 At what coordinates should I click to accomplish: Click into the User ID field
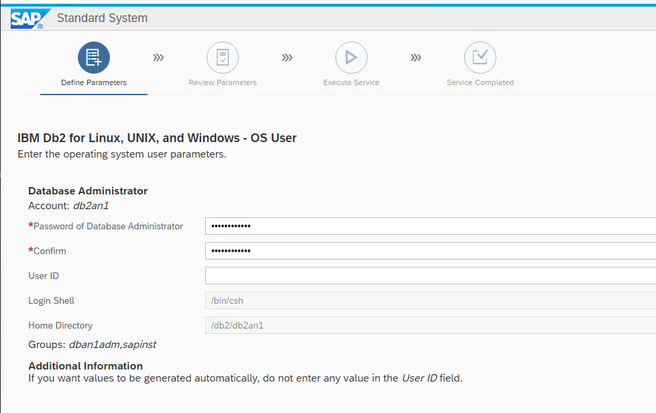coord(430,276)
